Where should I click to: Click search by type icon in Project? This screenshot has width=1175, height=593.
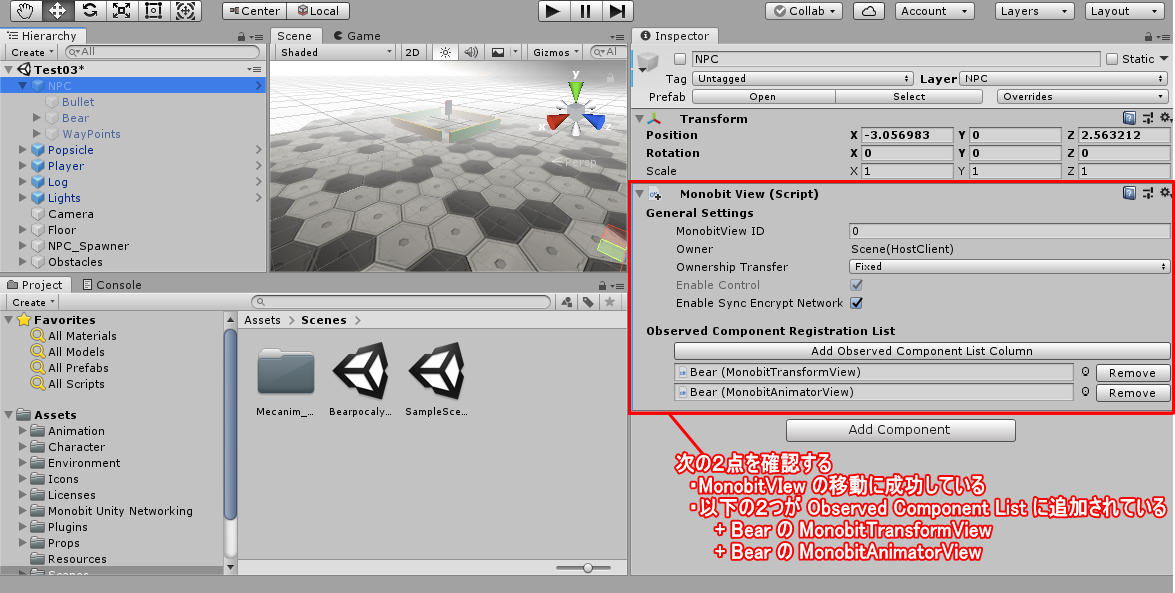click(x=567, y=302)
